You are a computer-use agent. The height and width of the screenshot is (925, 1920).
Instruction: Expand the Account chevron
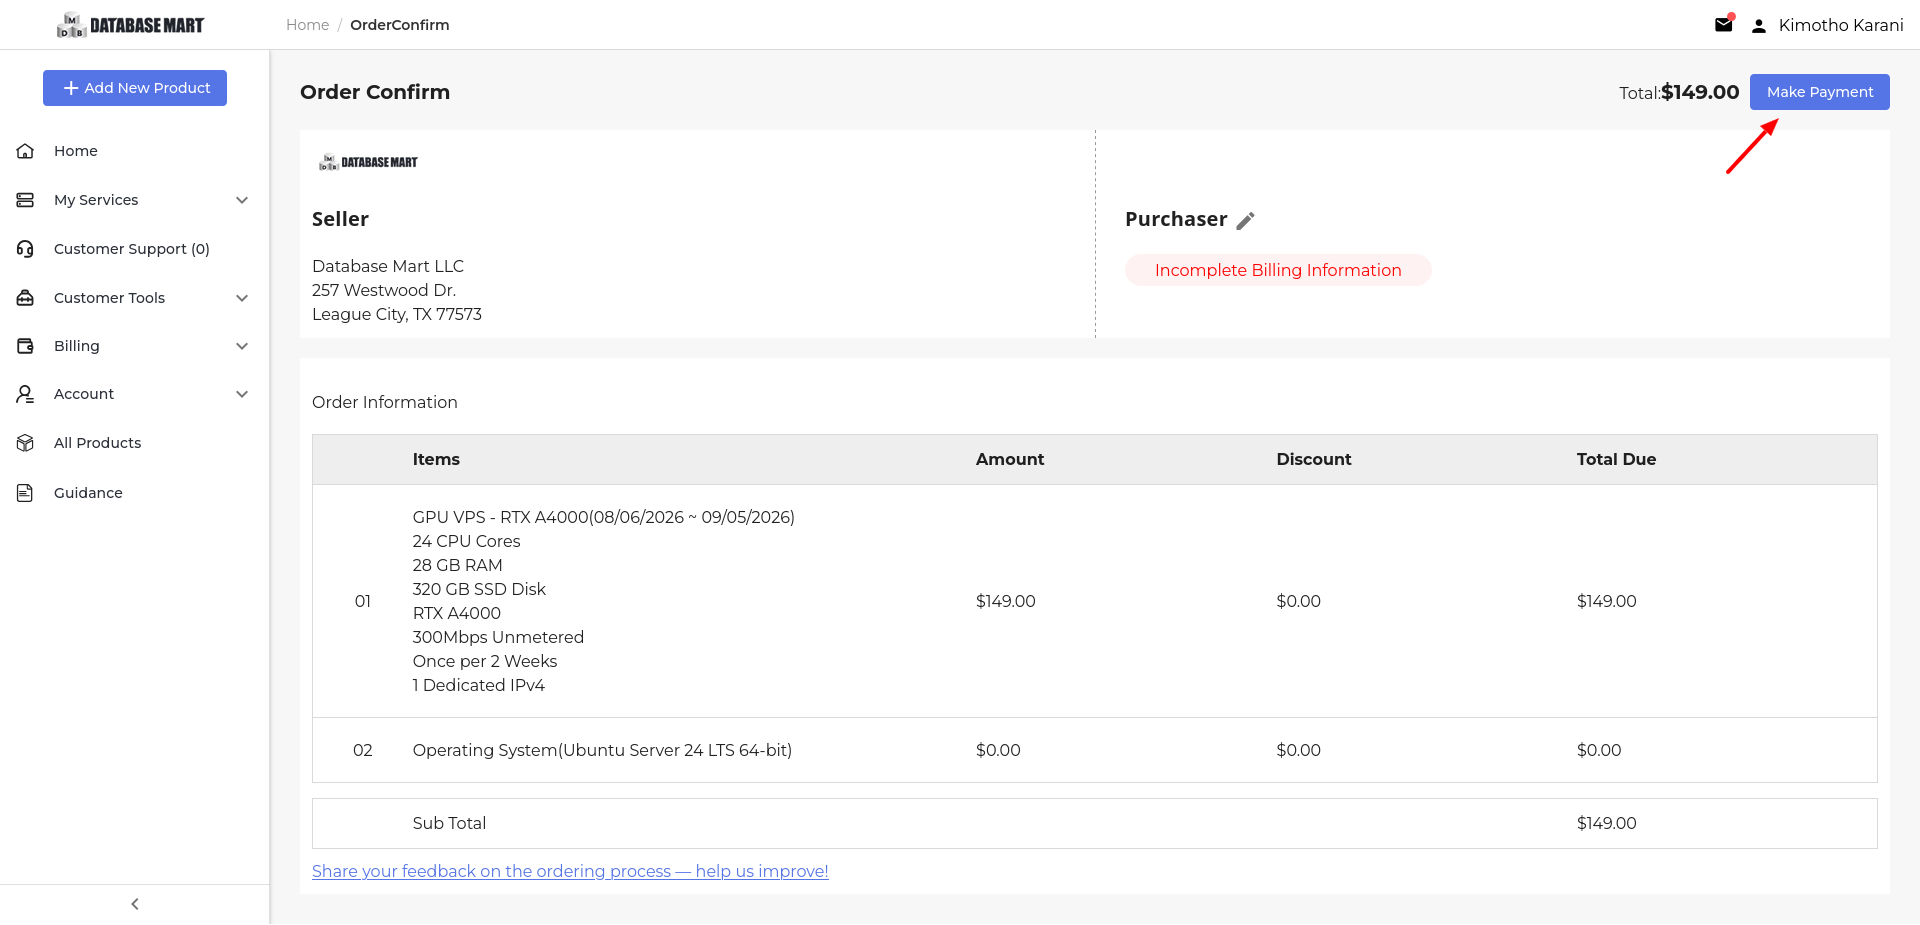point(242,394)
